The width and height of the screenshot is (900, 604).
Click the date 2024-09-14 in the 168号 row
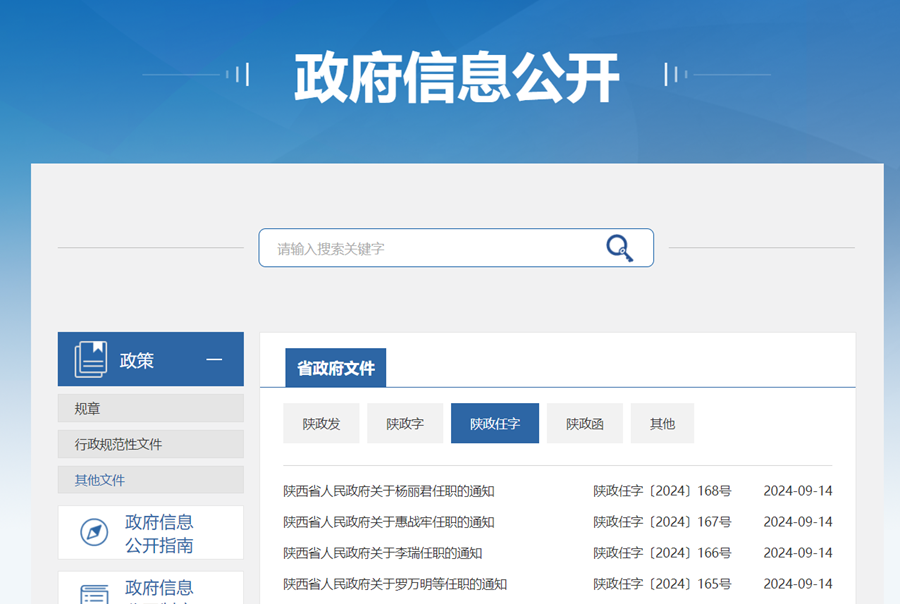point(797,491)
